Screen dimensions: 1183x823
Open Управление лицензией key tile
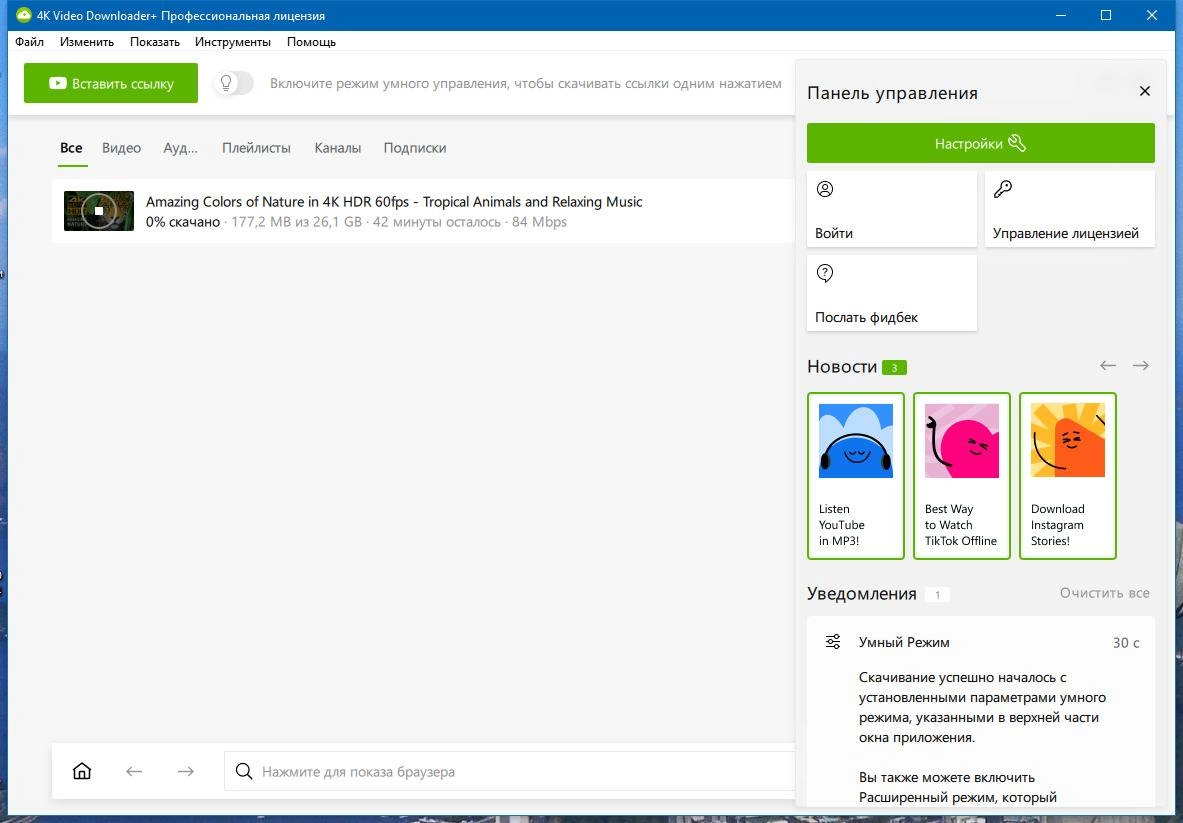(x=1069, y=209)
